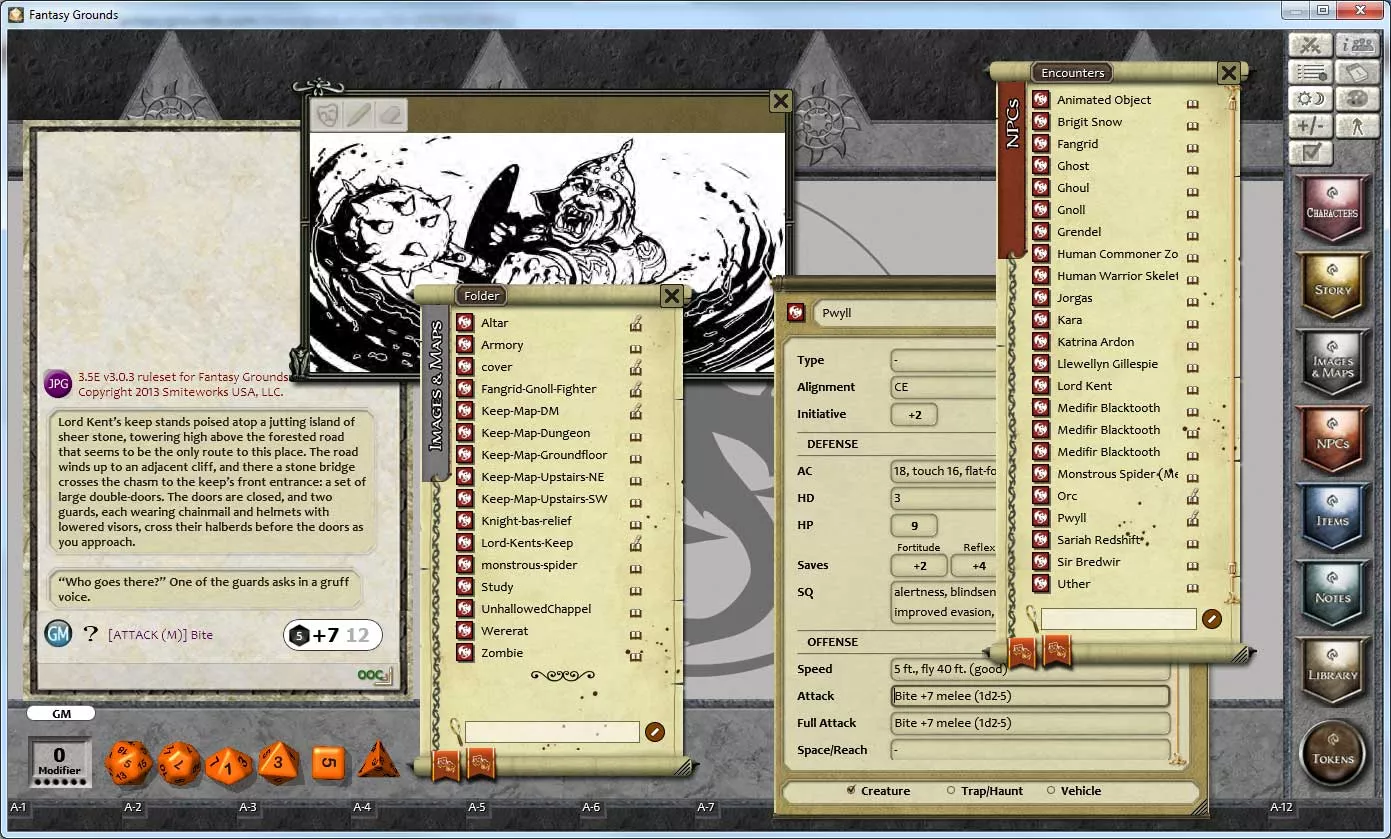Click the Alignment field showing CE

(943, 387)
